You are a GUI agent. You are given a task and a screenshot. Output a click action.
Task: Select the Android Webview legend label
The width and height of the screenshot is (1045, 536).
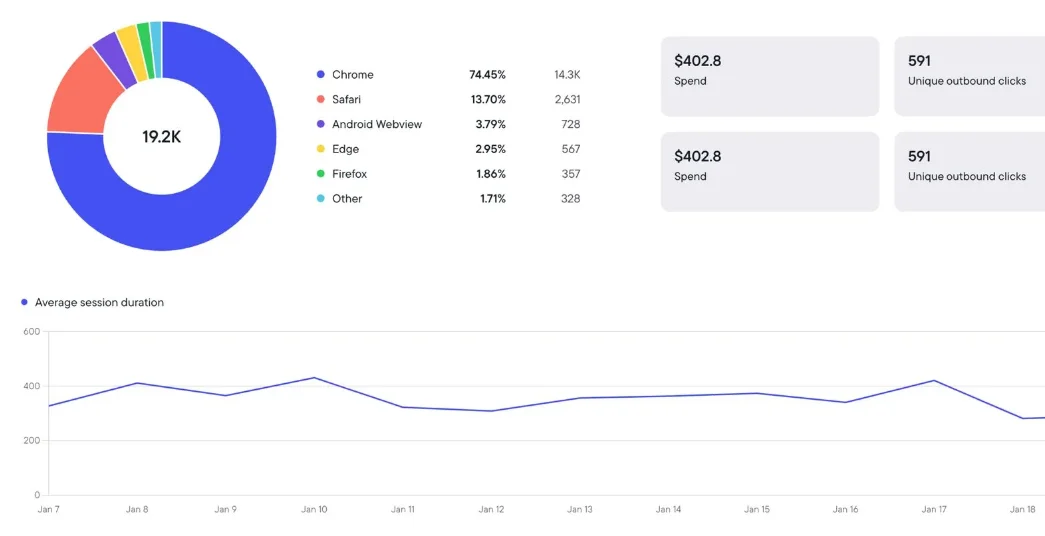coord(377,124)
